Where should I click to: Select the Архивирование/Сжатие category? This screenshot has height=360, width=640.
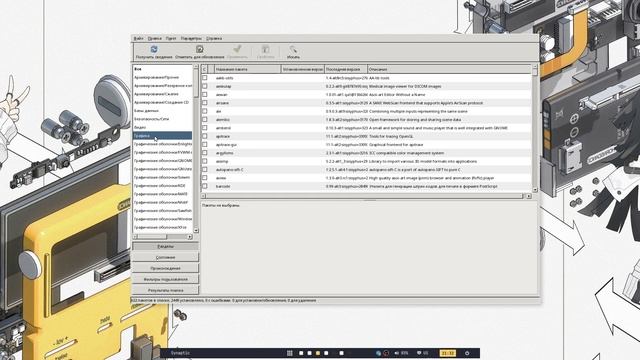(162, 94)
